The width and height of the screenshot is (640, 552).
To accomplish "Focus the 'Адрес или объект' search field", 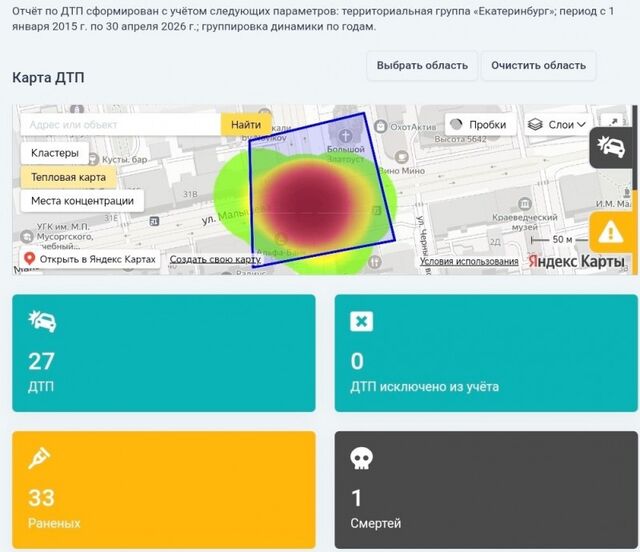I will 121,125.
